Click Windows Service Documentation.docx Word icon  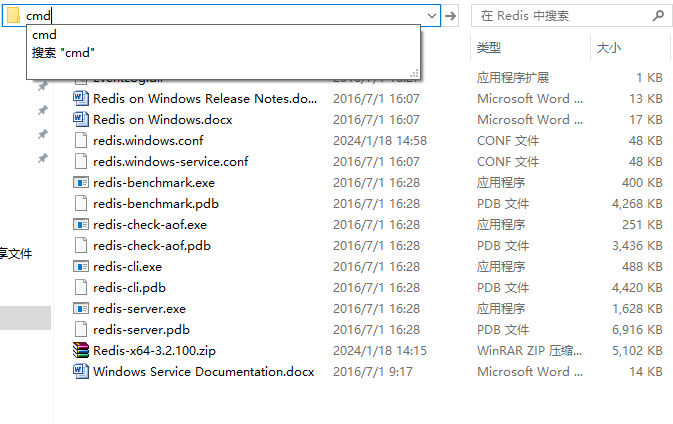[81, 371]
